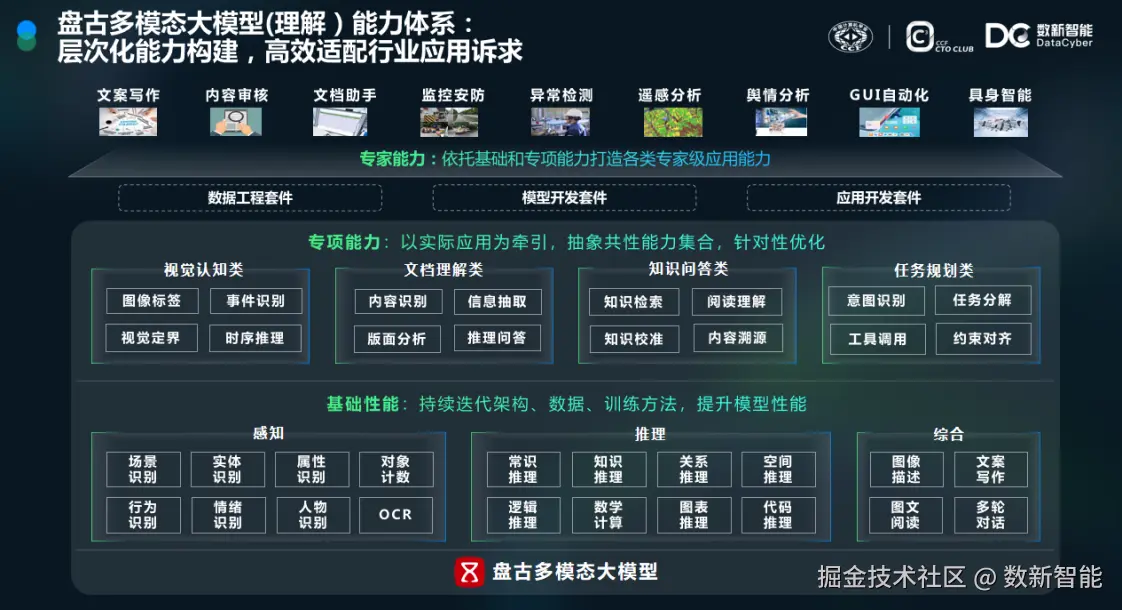Click the 代码推理 box
This screenshot has width=1122, height=610.
tap(778, 515)
